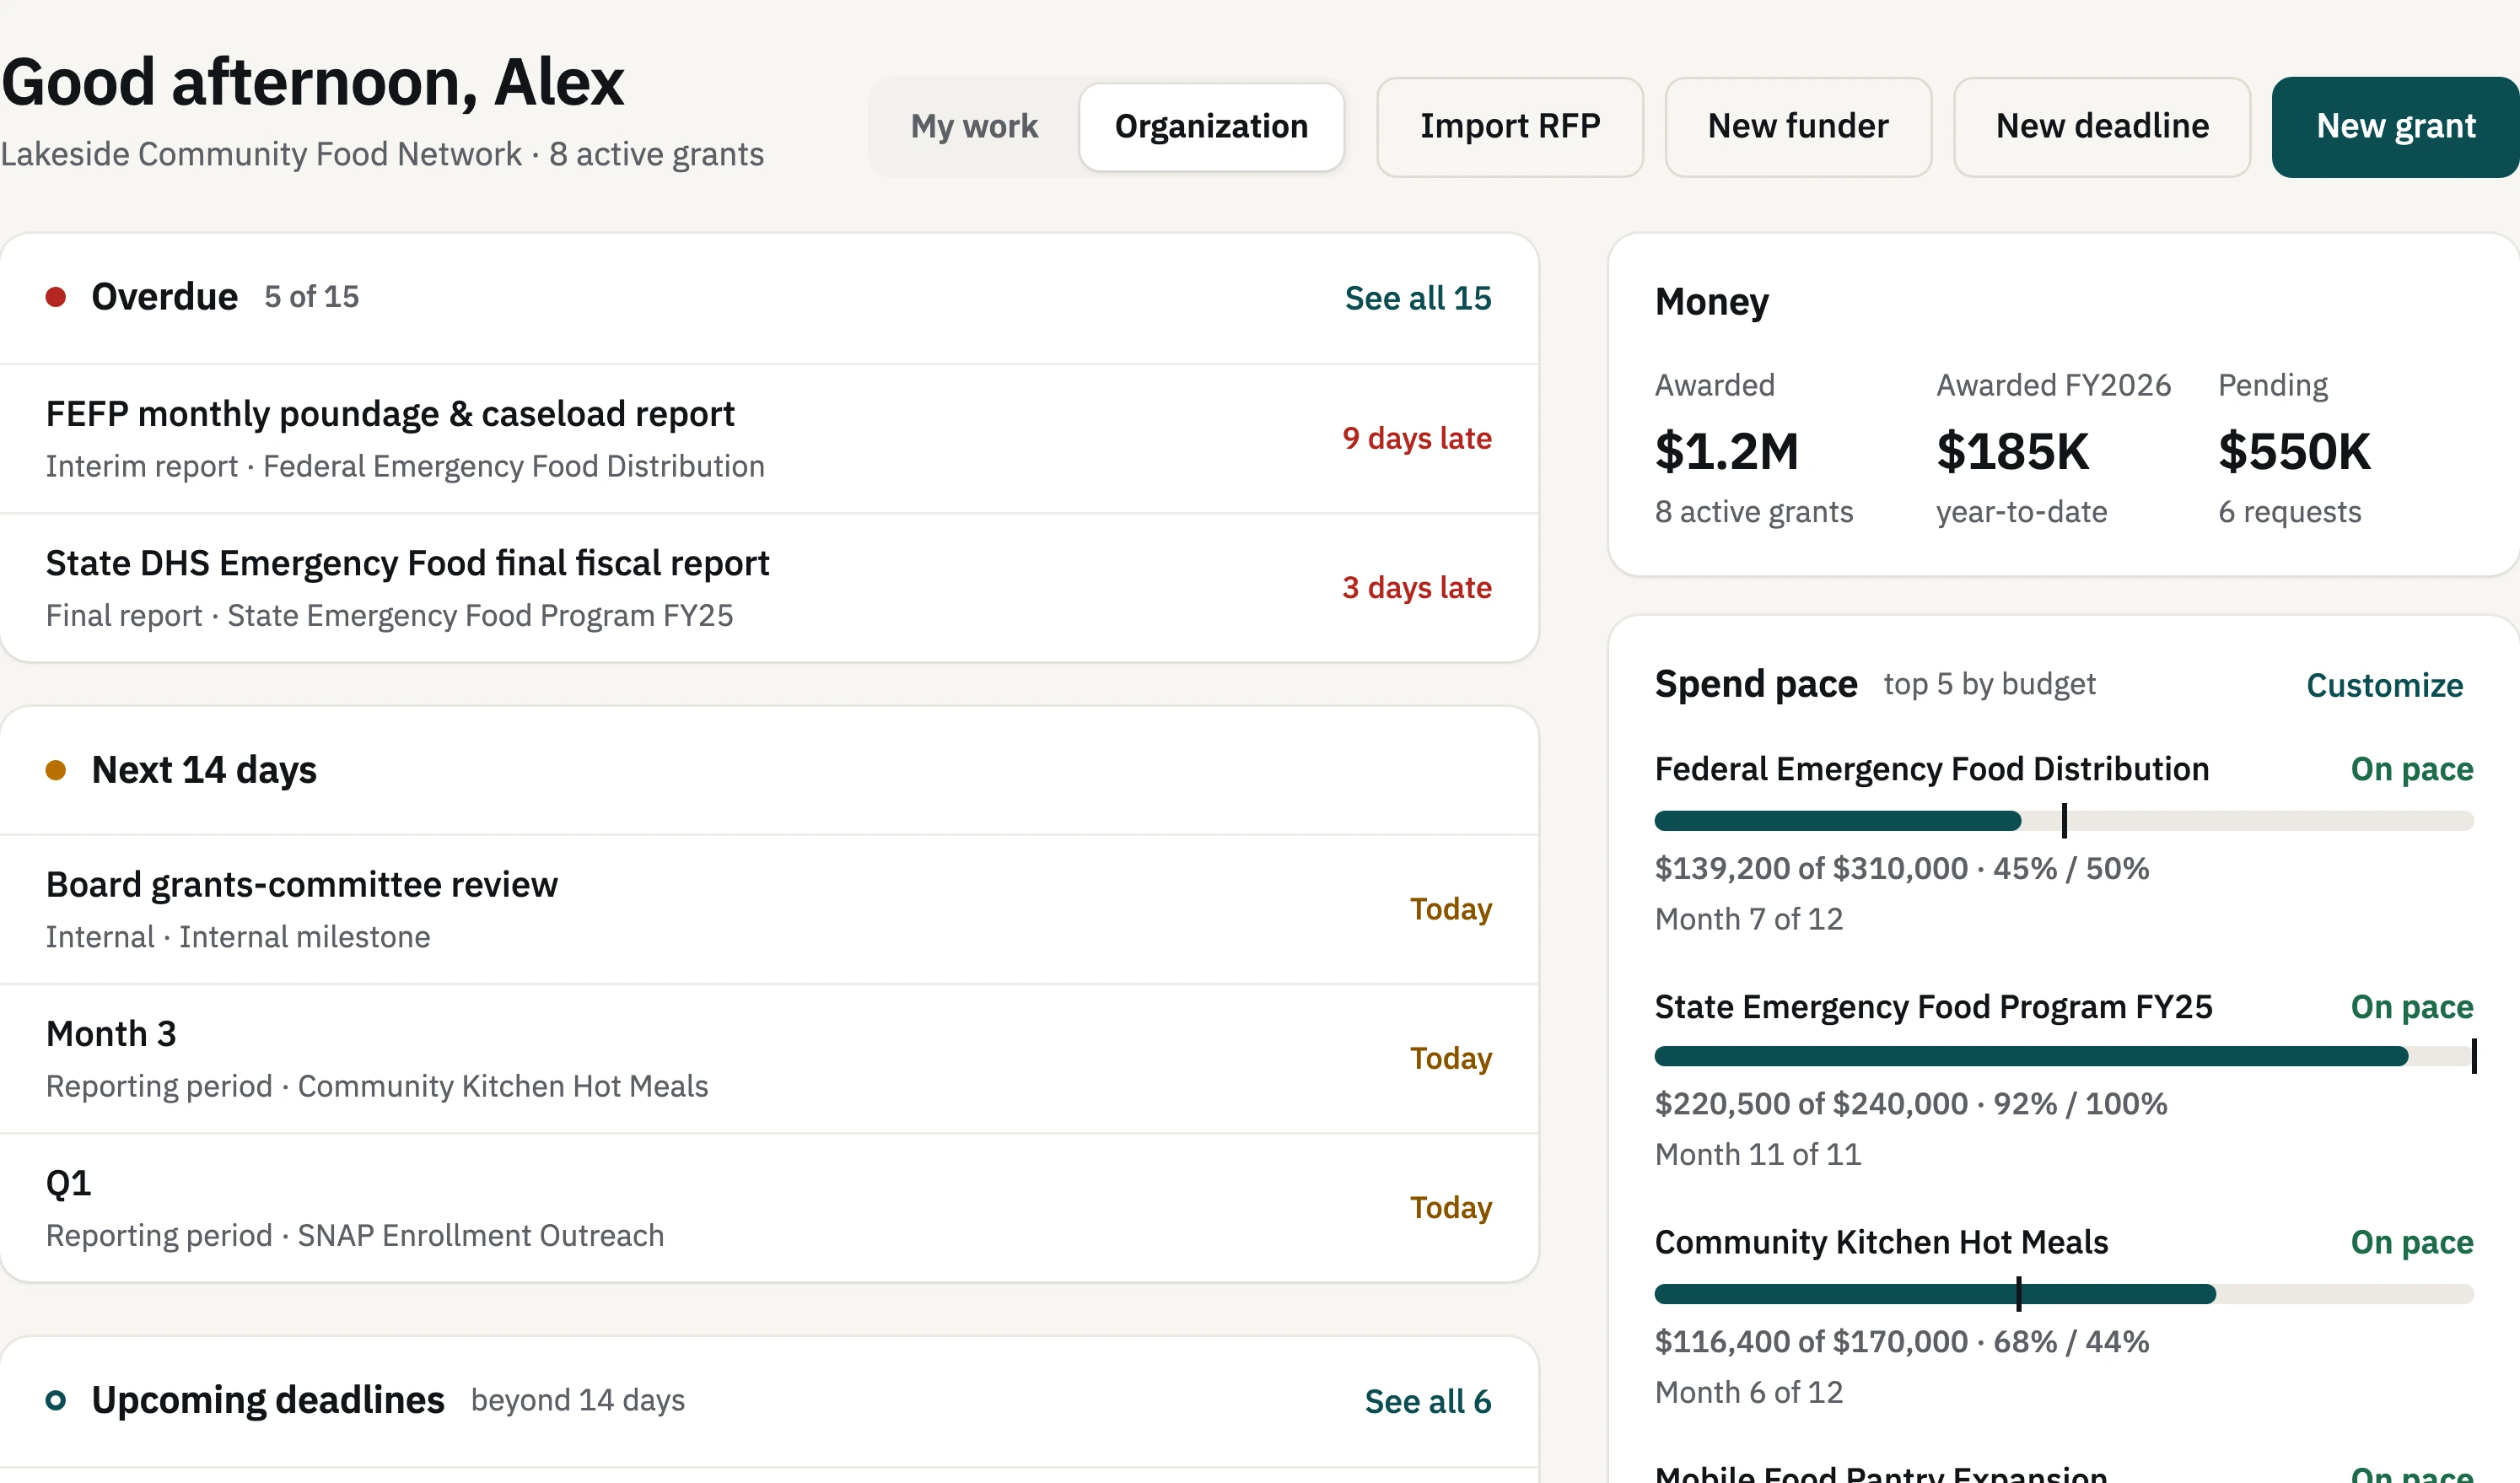
Task: Click Today label for Board grants-committee review
Action: point(1450,909)
